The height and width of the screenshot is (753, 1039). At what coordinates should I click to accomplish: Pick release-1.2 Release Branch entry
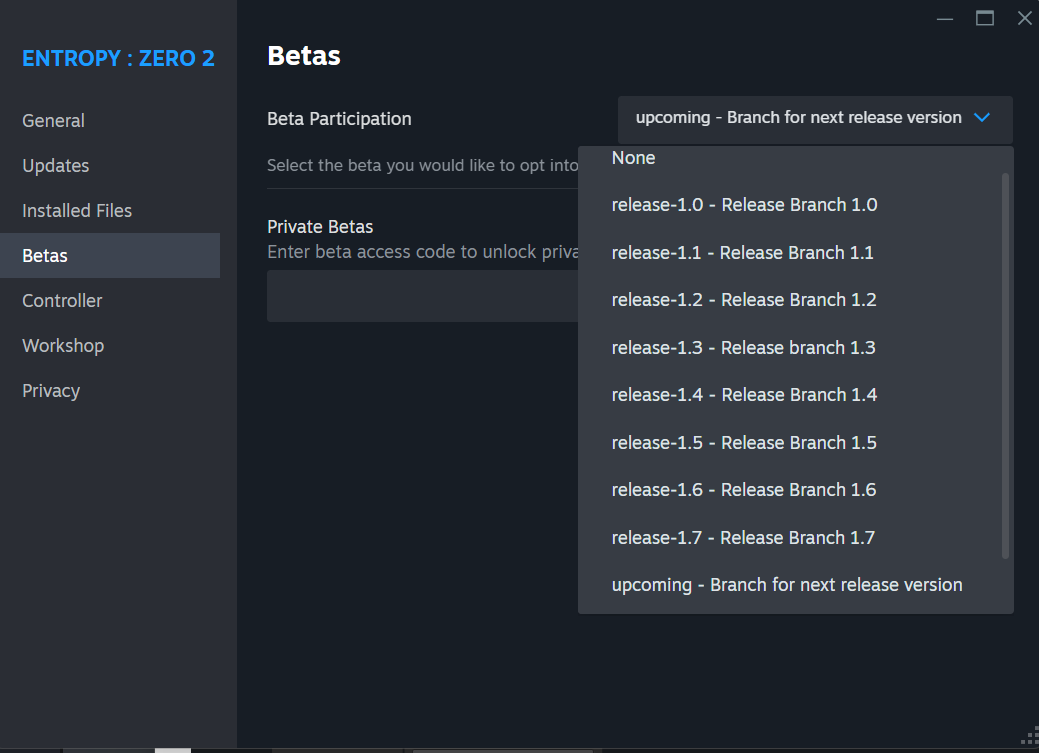[x=744, y=300]
